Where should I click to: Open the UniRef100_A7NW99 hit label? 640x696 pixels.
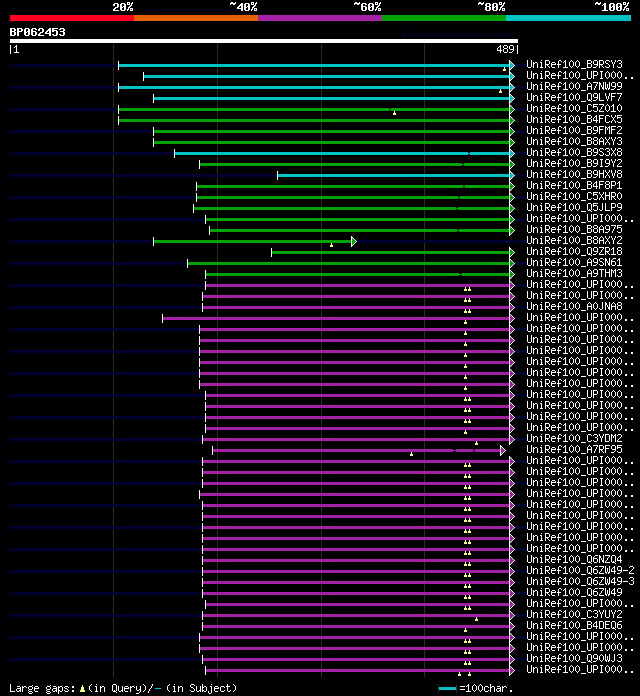coord(574,87)
